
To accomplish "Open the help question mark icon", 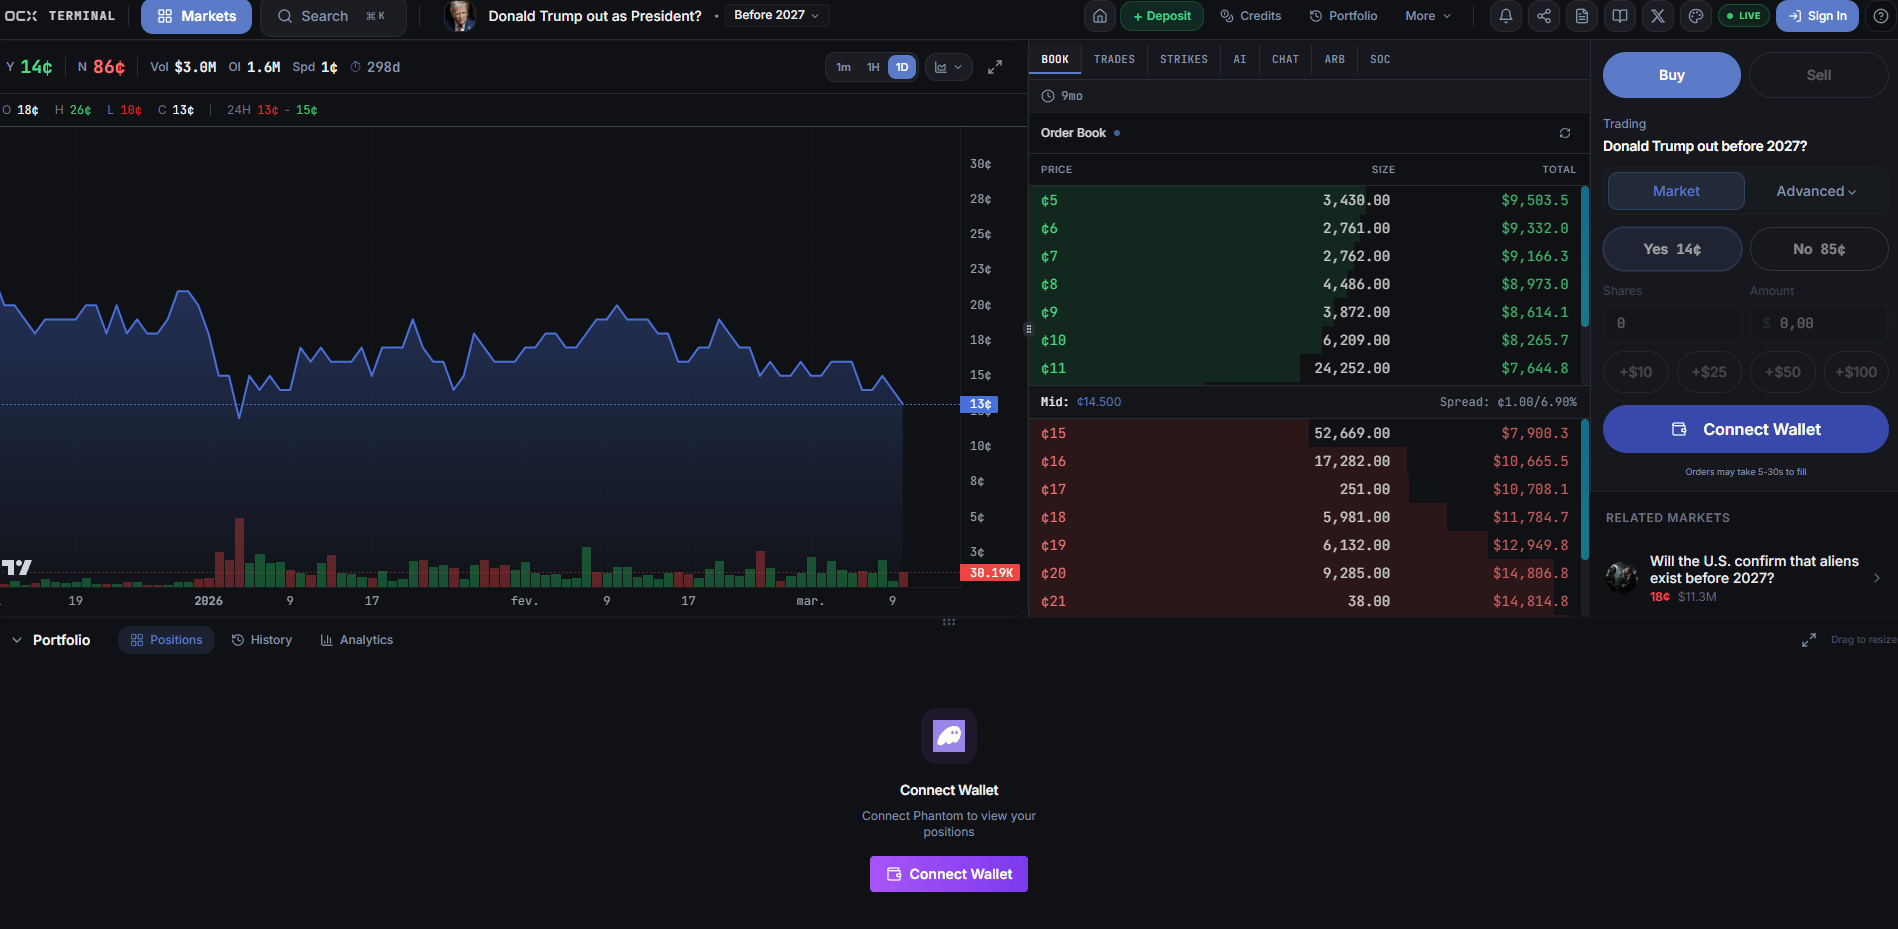I will click(1881, 16).
